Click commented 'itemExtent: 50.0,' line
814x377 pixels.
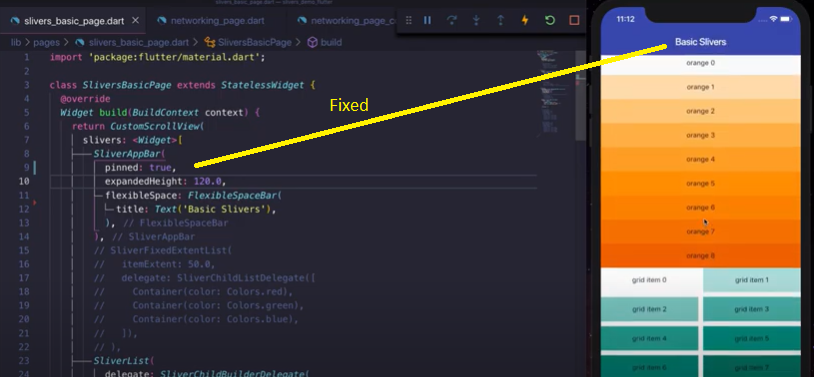pyautogui.click(x=154, y=264)
